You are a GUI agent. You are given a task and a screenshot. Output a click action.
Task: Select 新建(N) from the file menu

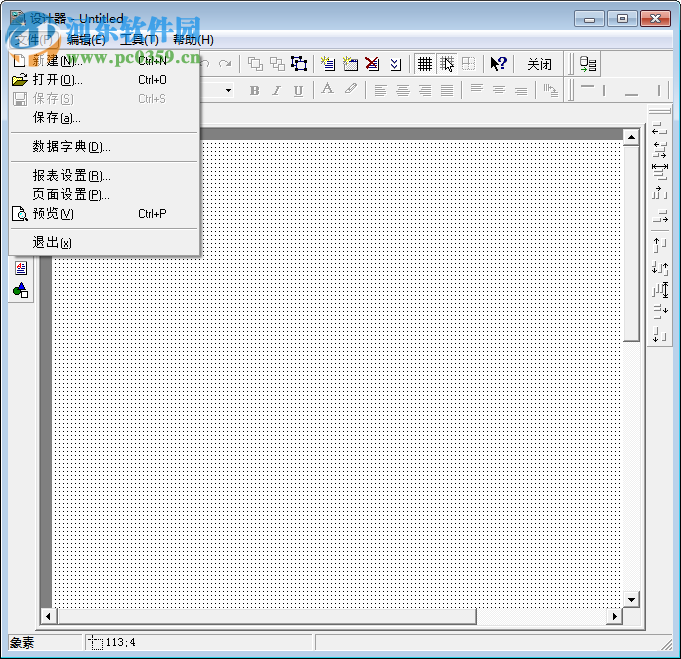(x=104, y=60)
